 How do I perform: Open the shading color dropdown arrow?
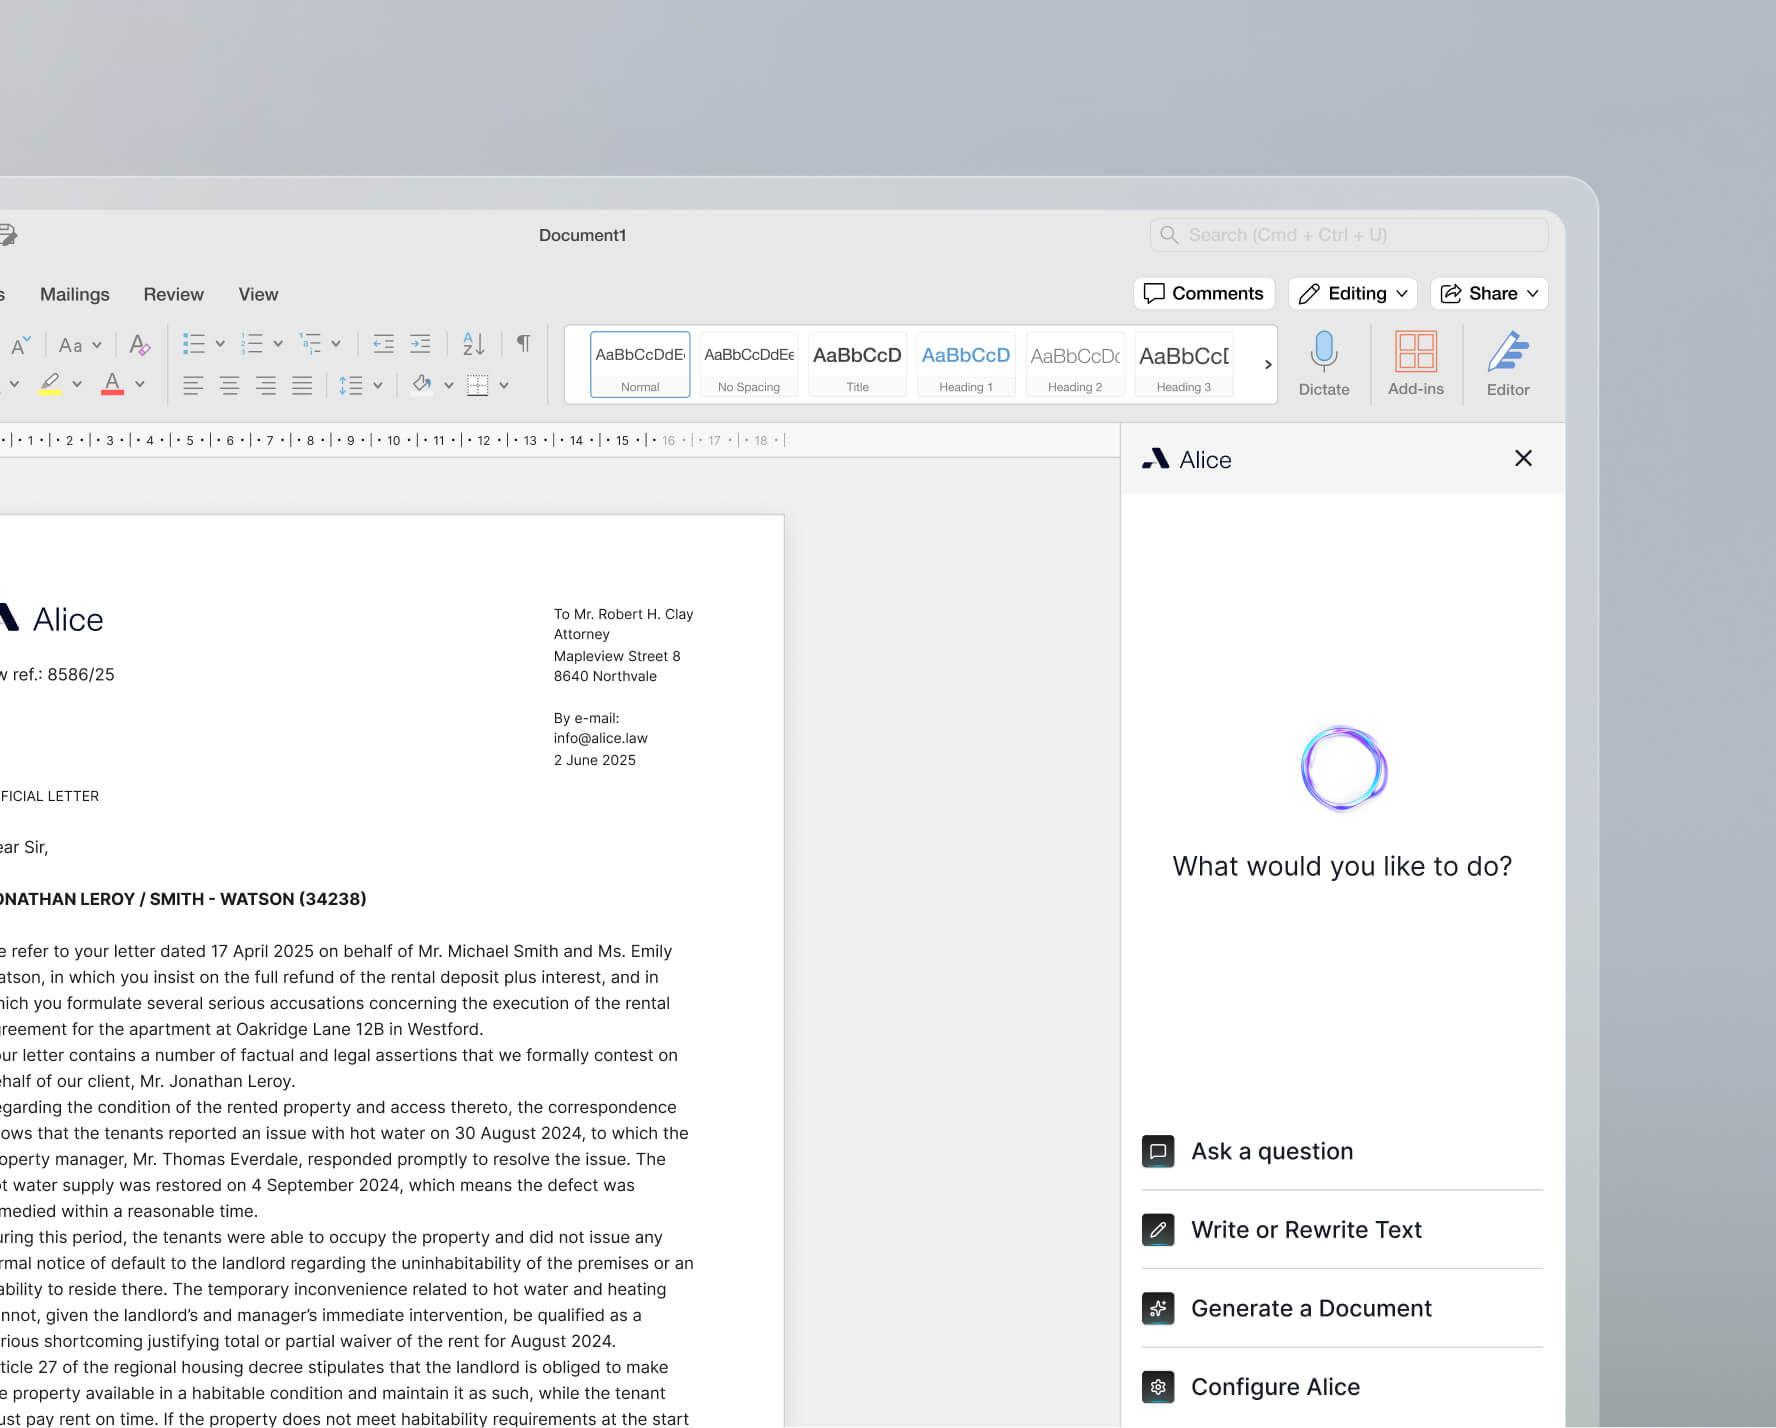[448, 385]
